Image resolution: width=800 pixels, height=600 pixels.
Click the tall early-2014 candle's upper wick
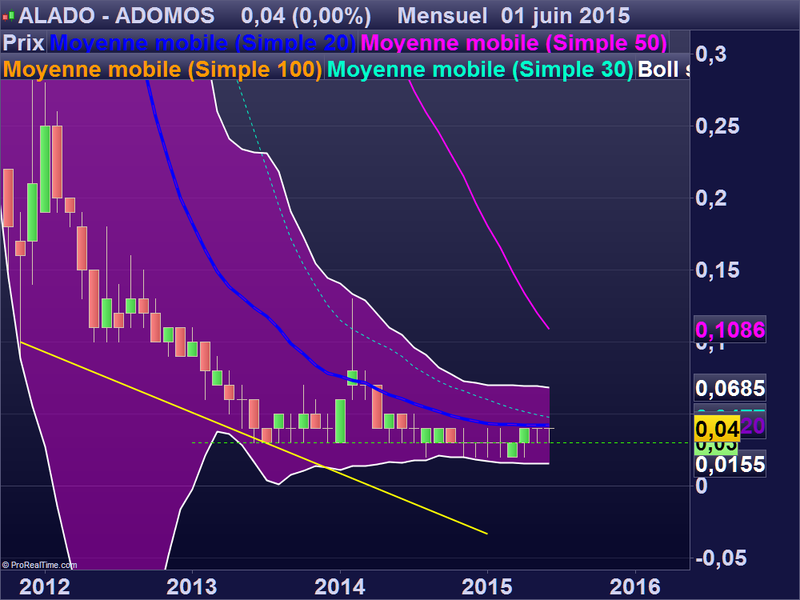pos(353,334)
